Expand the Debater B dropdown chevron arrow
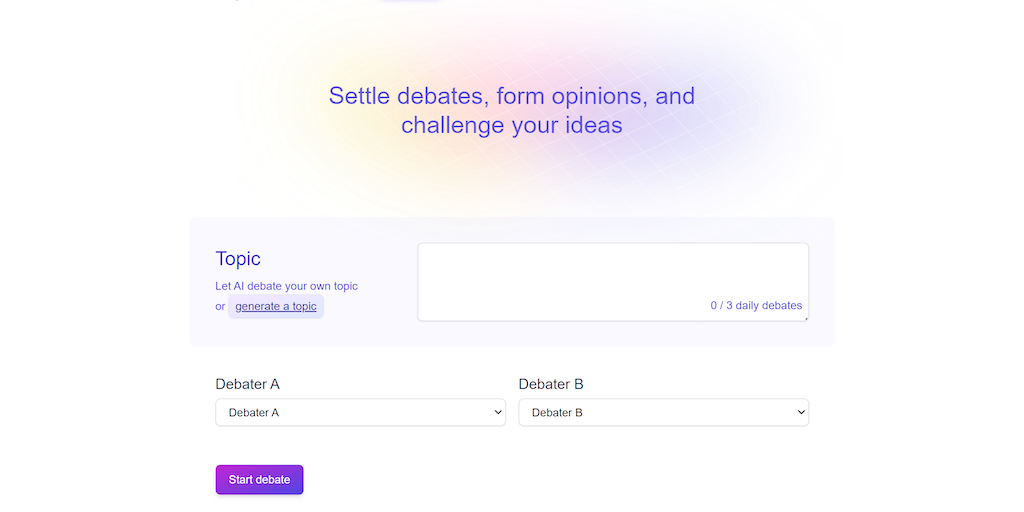The height and width of the screenshot is (512, 1024). coord(801,412)
